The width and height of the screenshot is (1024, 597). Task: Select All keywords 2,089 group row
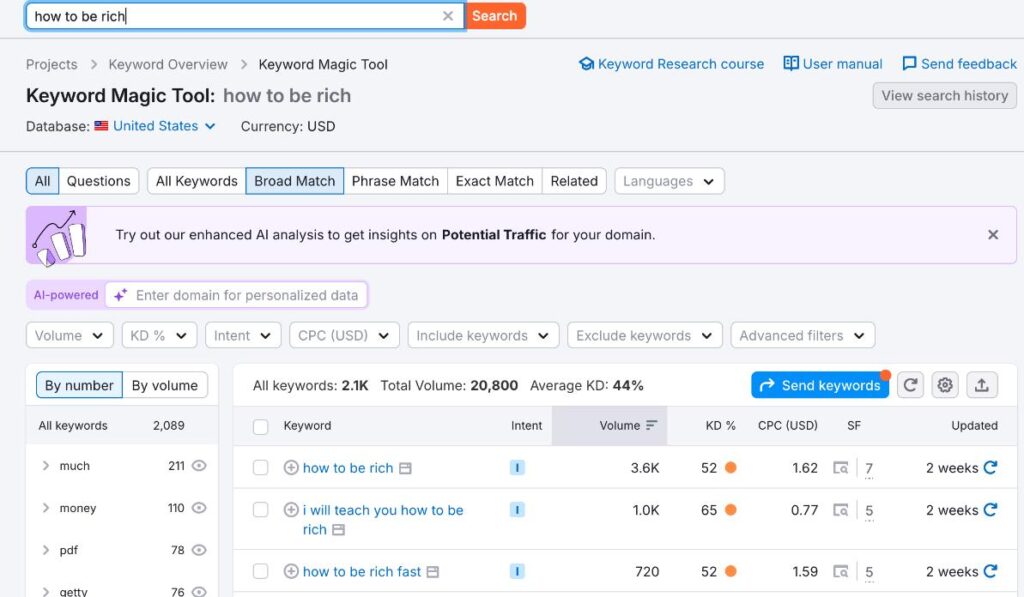122,426
